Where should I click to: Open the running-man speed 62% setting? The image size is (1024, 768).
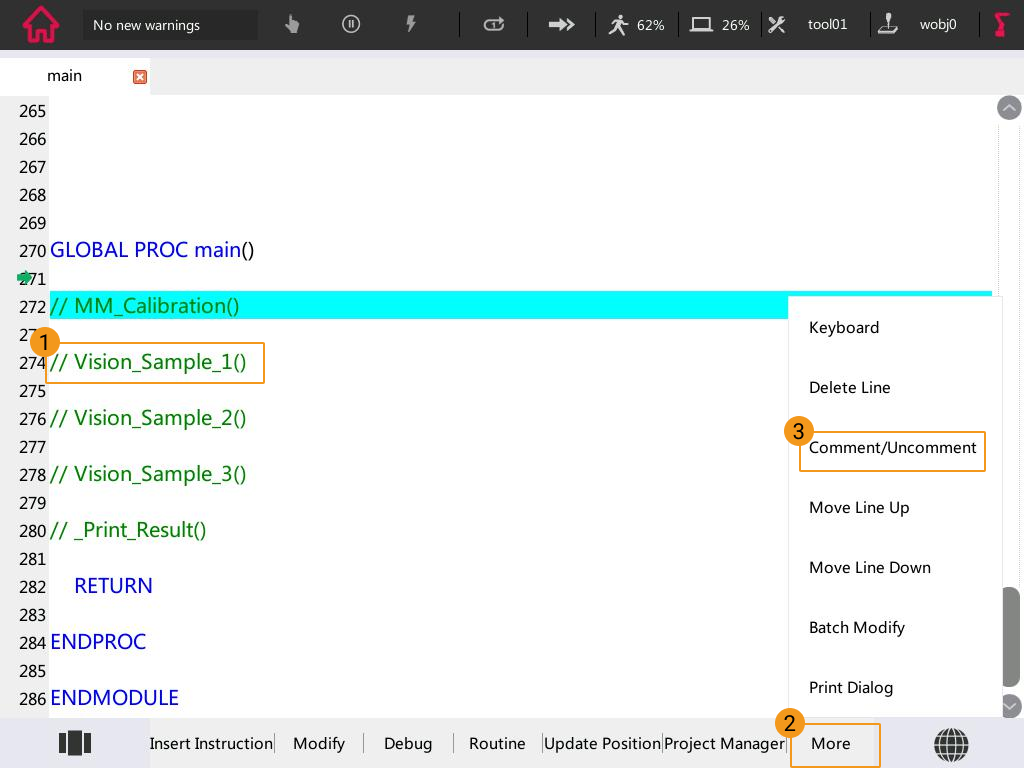coord(636,25)
